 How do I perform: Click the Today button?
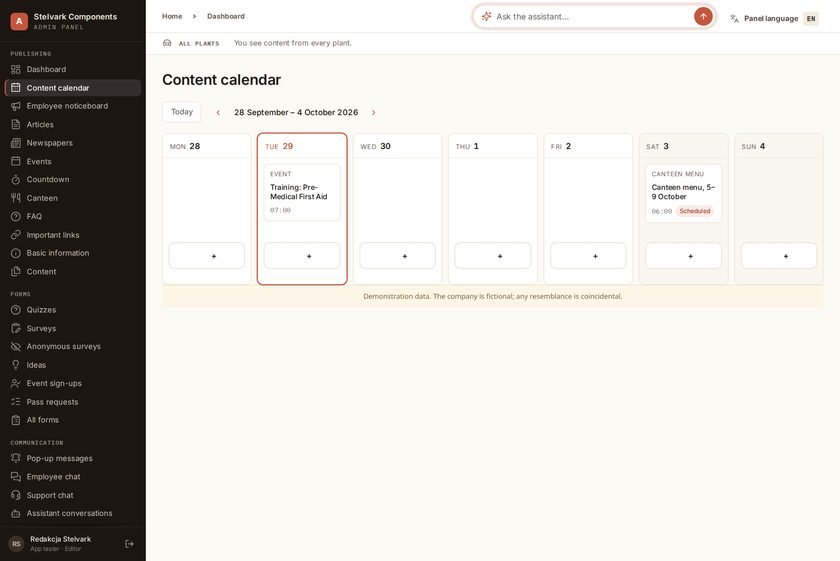pyautogui.click(x=182, y=112)
